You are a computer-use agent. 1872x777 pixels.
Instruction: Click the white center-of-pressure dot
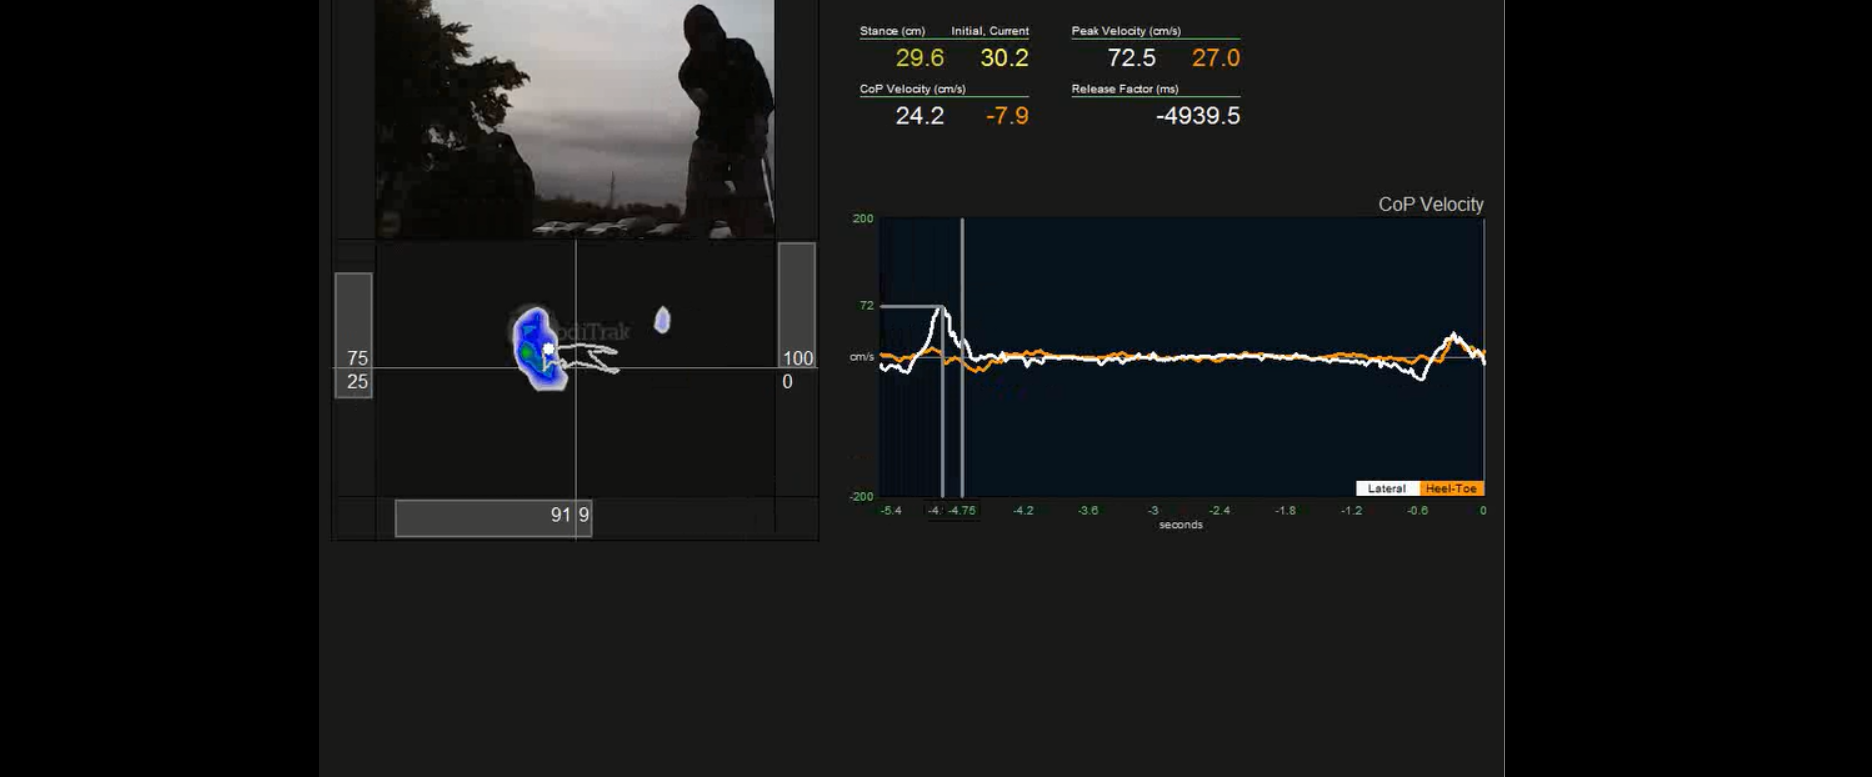click(x=548, y=348)
